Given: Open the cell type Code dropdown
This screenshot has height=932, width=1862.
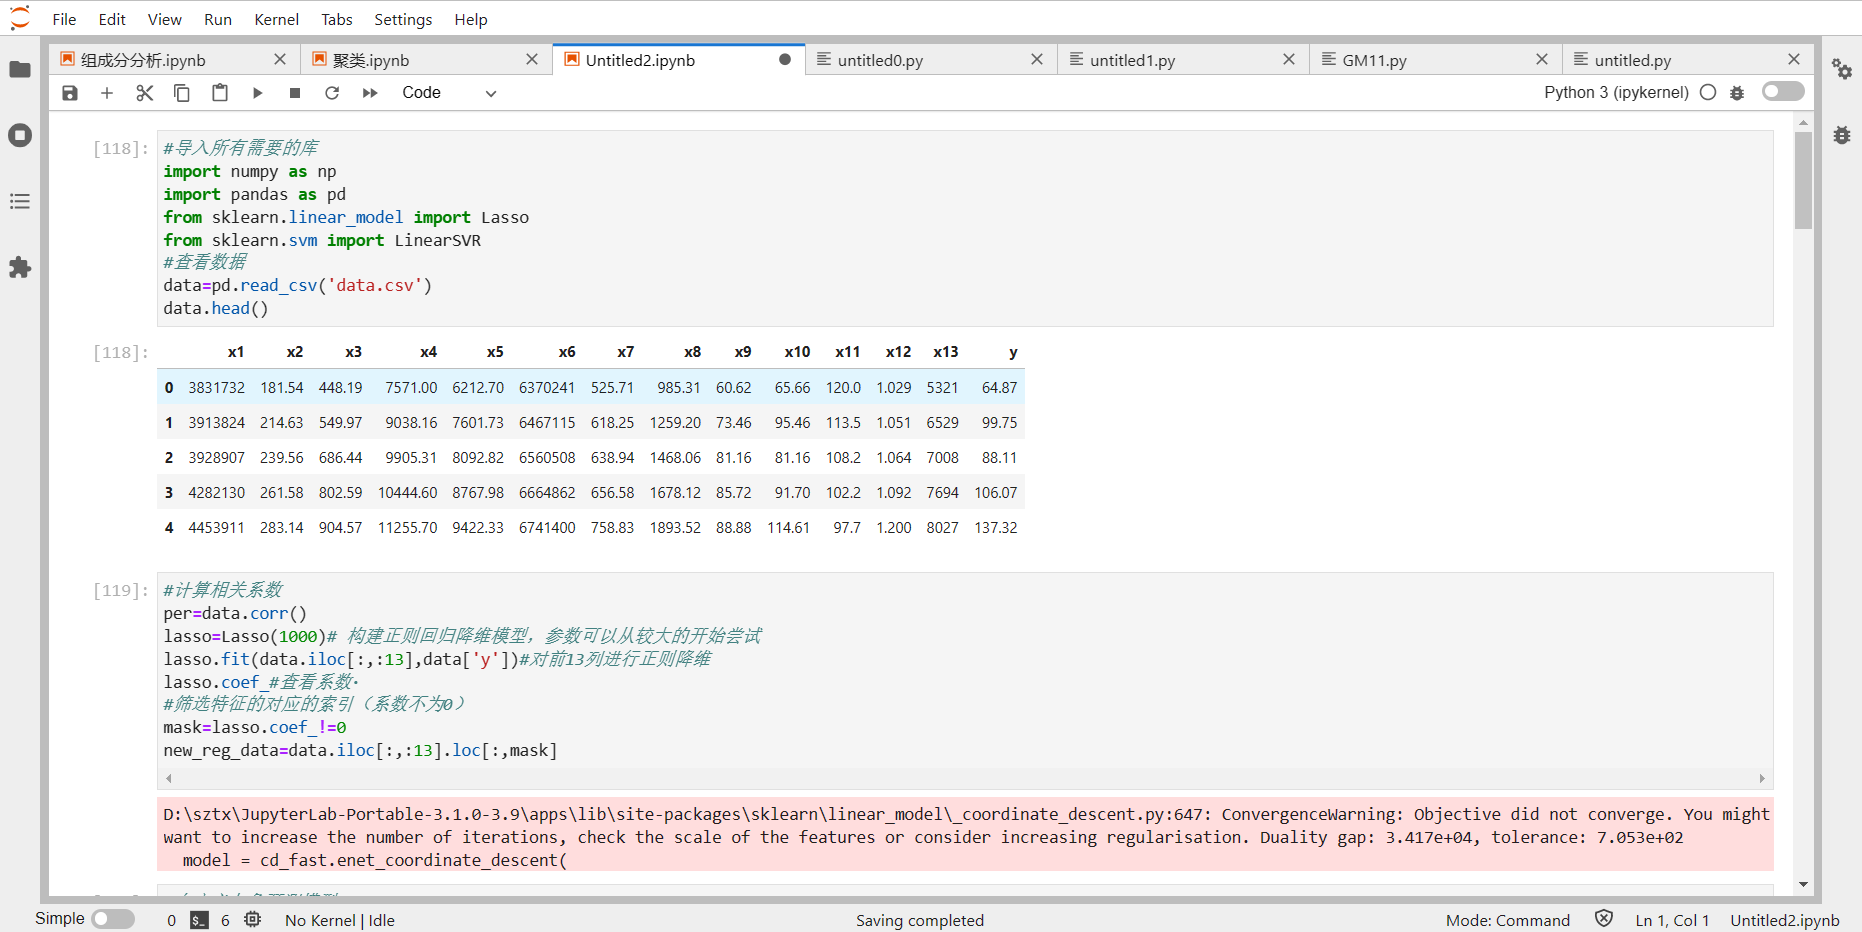Looking at the screenshot, I should coord(449,93).
